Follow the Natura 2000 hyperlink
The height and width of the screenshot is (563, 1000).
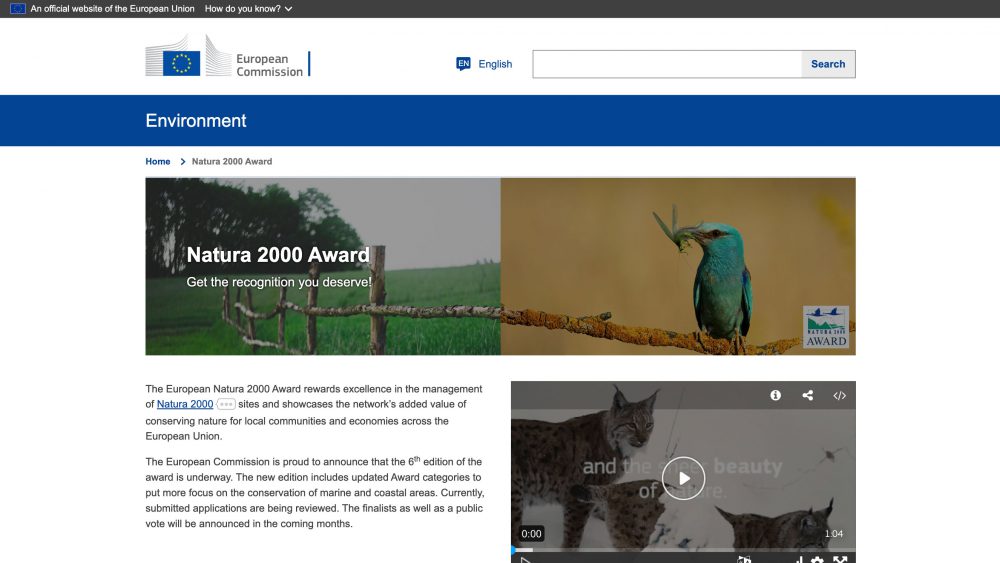tap(185, 404)
